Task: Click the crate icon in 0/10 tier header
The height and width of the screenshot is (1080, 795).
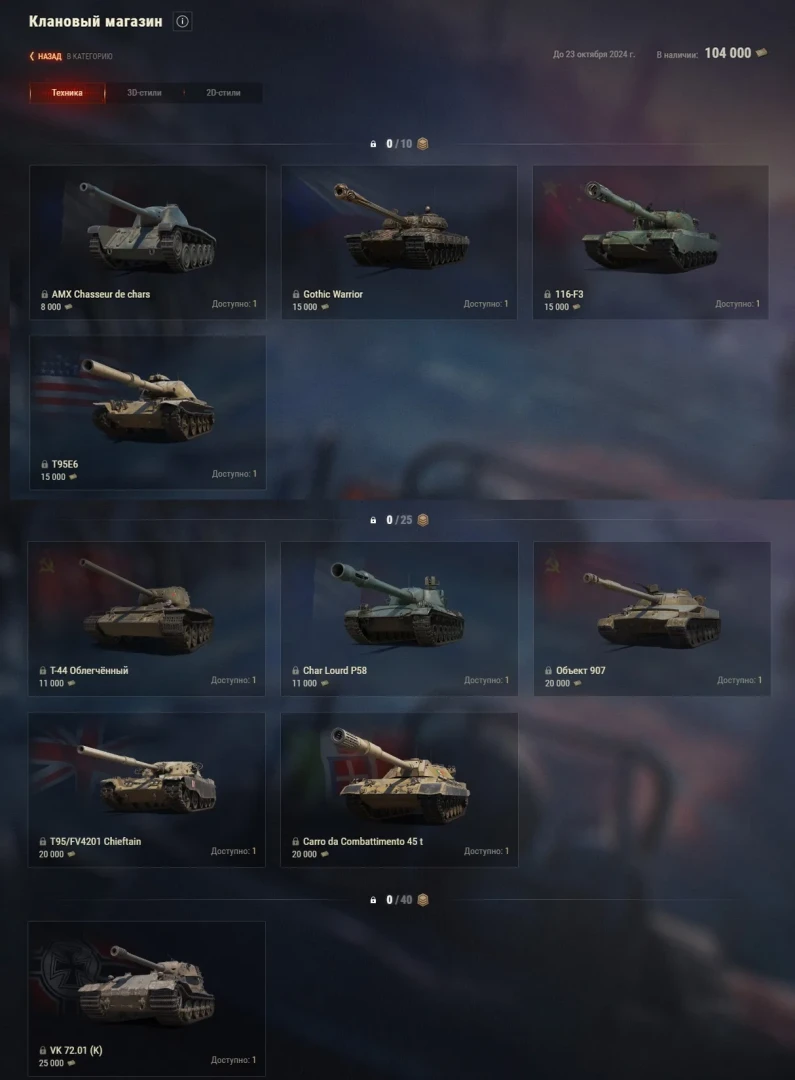Action: pos(423,144)
